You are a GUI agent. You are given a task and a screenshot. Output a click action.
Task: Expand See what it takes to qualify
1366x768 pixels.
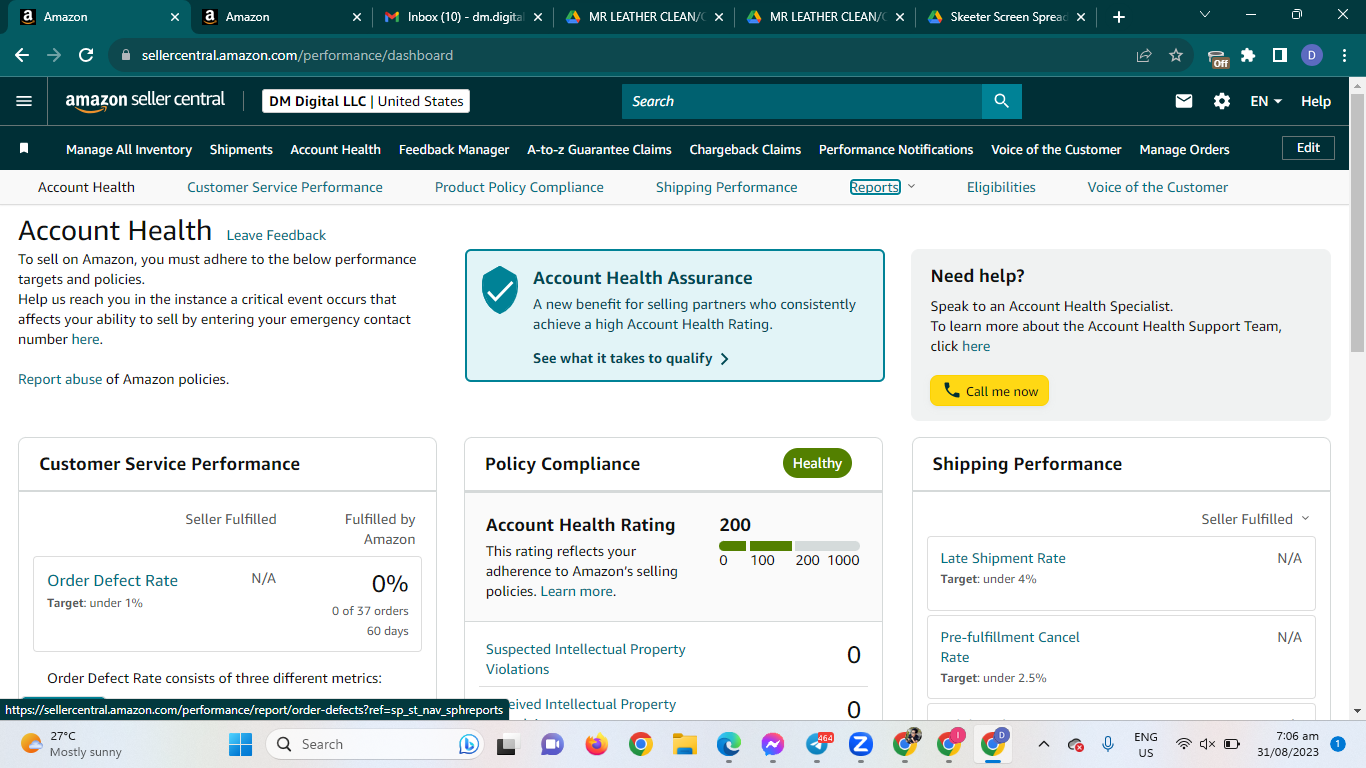pos(631,358)
